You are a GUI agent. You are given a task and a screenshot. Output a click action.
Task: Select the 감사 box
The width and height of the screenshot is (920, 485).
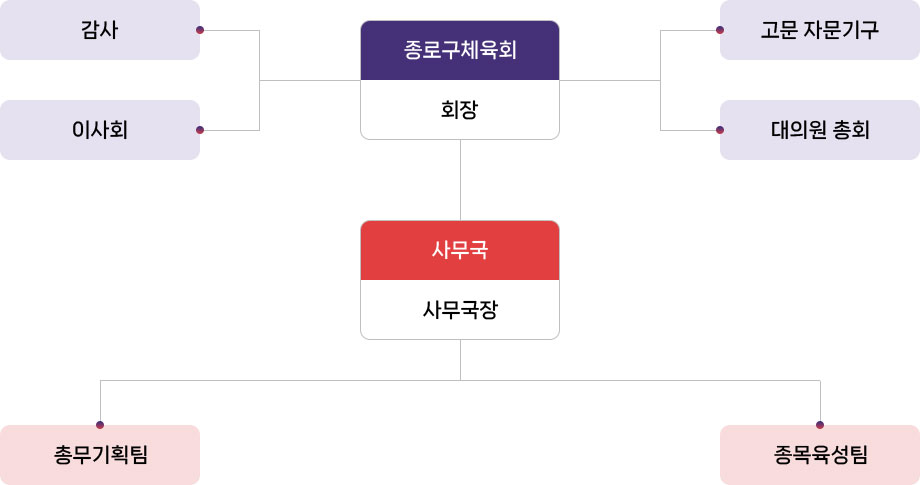(x=99, y=30)
